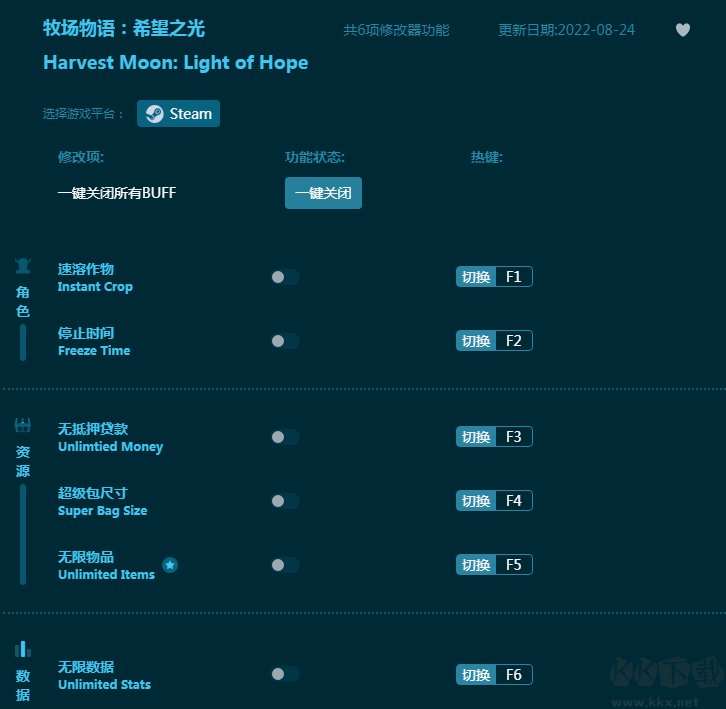This screenshot has width=726, height=709.
Task: Click the 超级包尺寸 Chinese label
Action: 93,493
